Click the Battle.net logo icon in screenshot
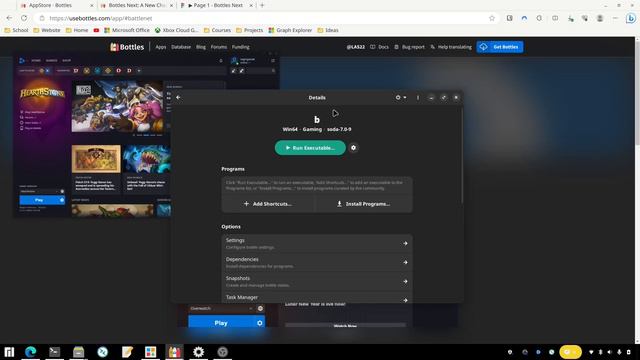The width and height of the screenshot is (640, 360). pyautogui.click(x=22, y=60)
